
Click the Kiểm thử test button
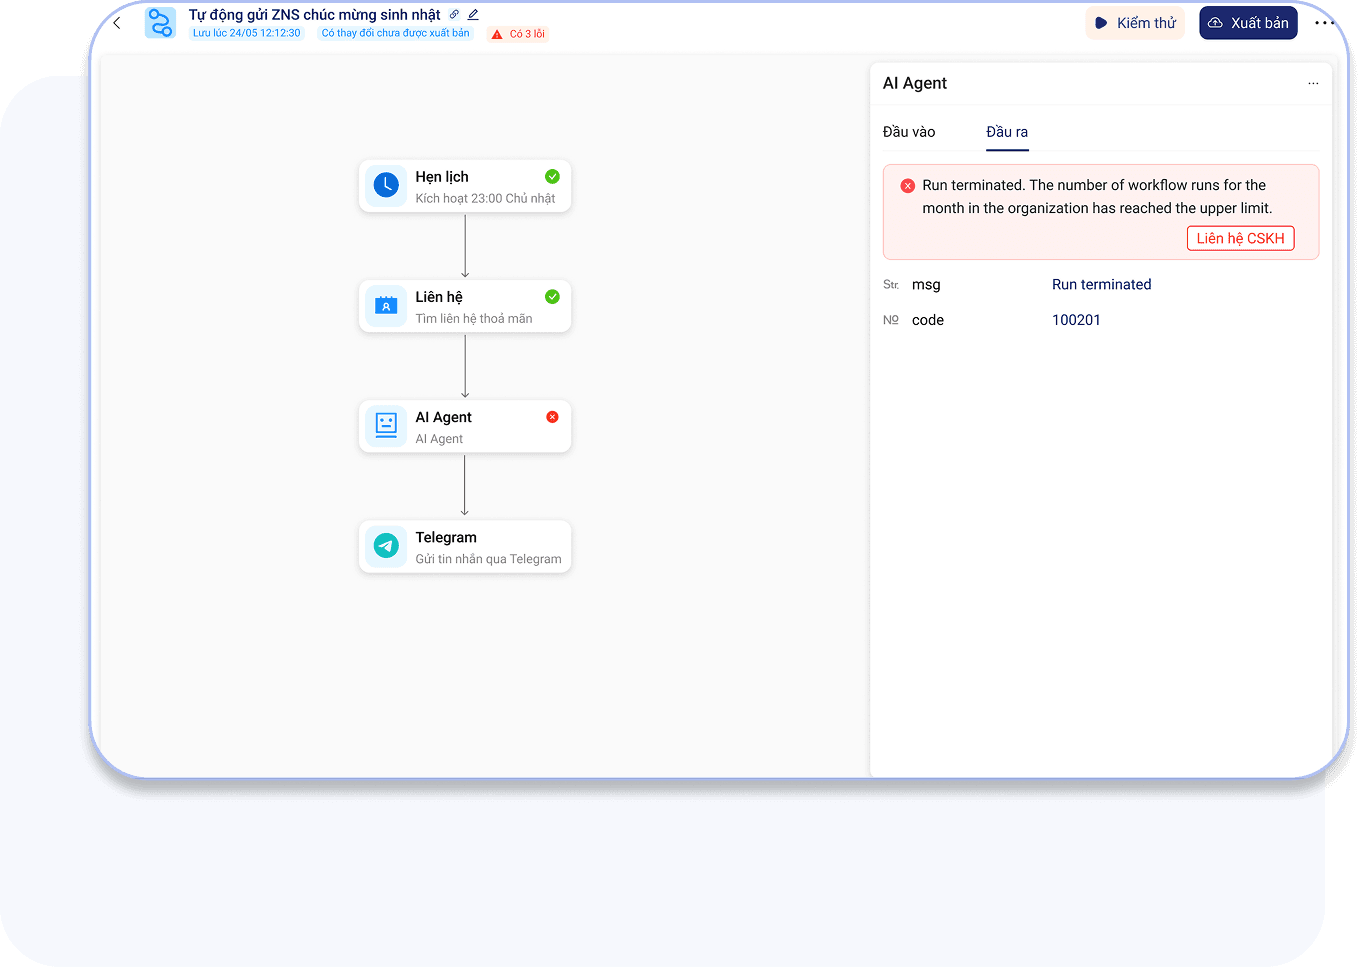pos(1135,23)
